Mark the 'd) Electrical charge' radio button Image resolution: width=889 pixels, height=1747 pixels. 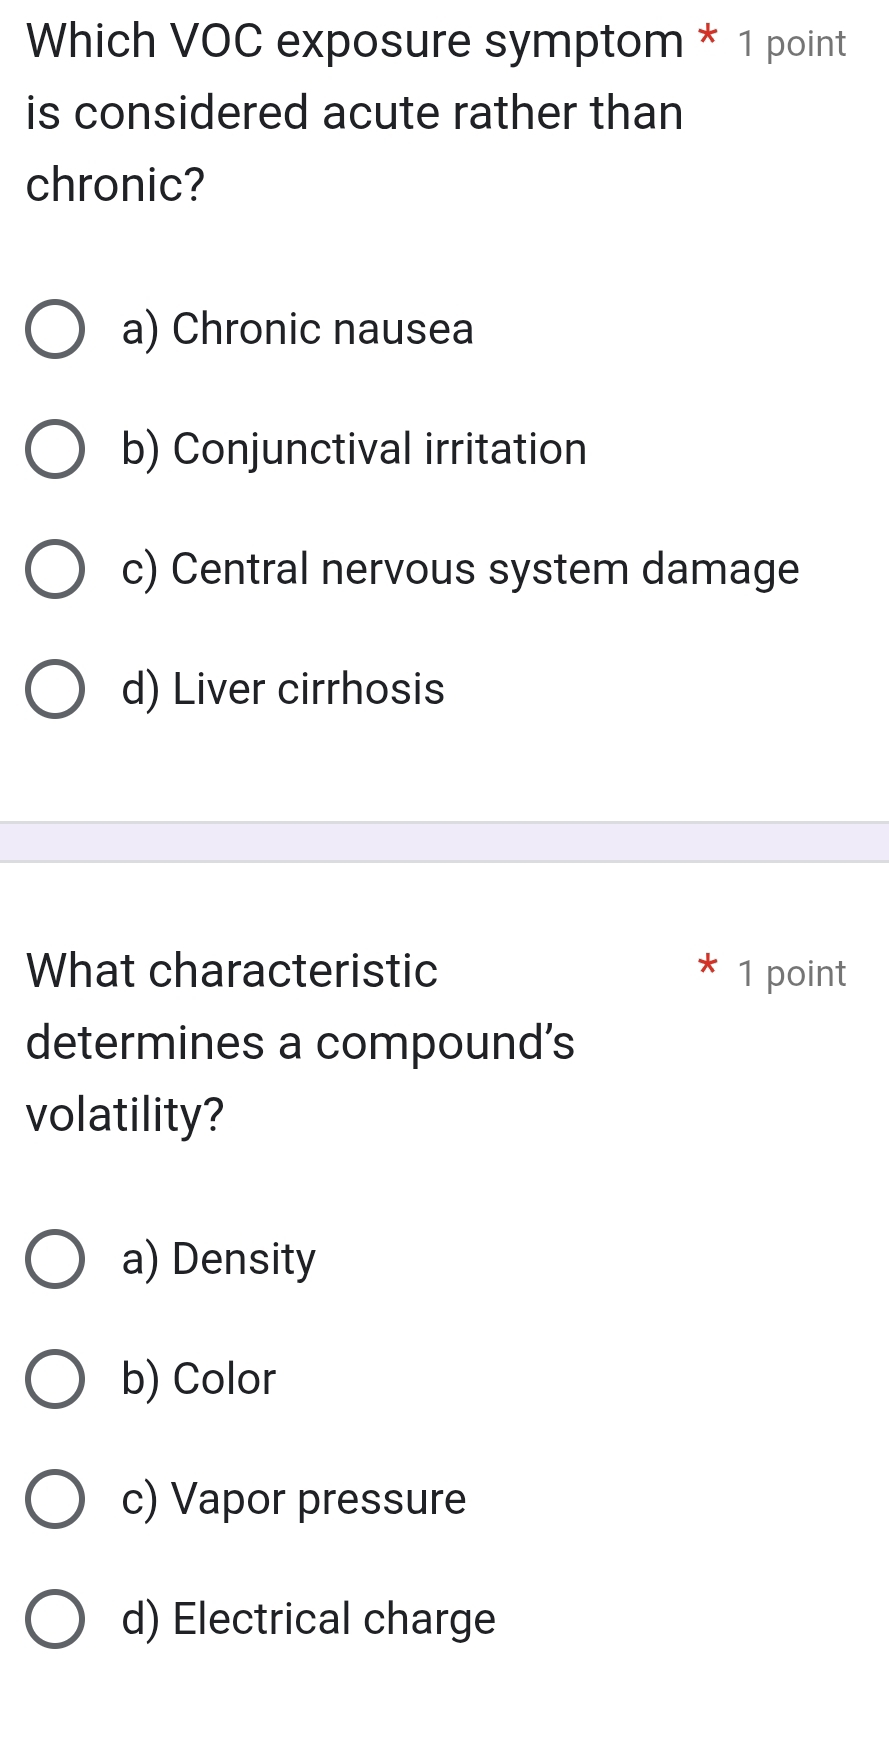point(55,1619)
